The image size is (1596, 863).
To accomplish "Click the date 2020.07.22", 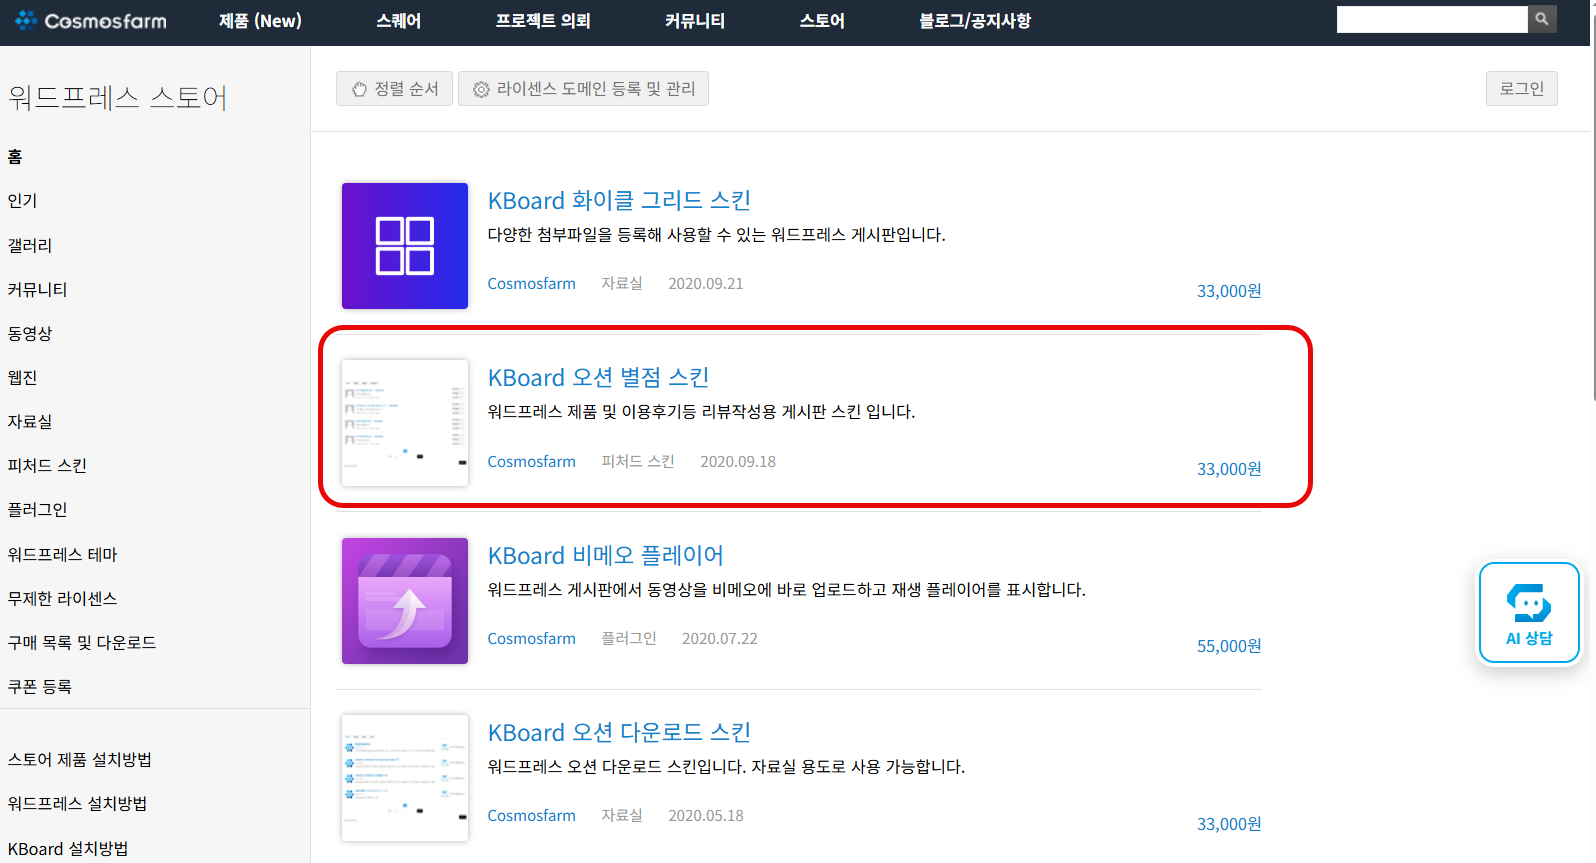I will pyautogui.click(x=720, y=639).
